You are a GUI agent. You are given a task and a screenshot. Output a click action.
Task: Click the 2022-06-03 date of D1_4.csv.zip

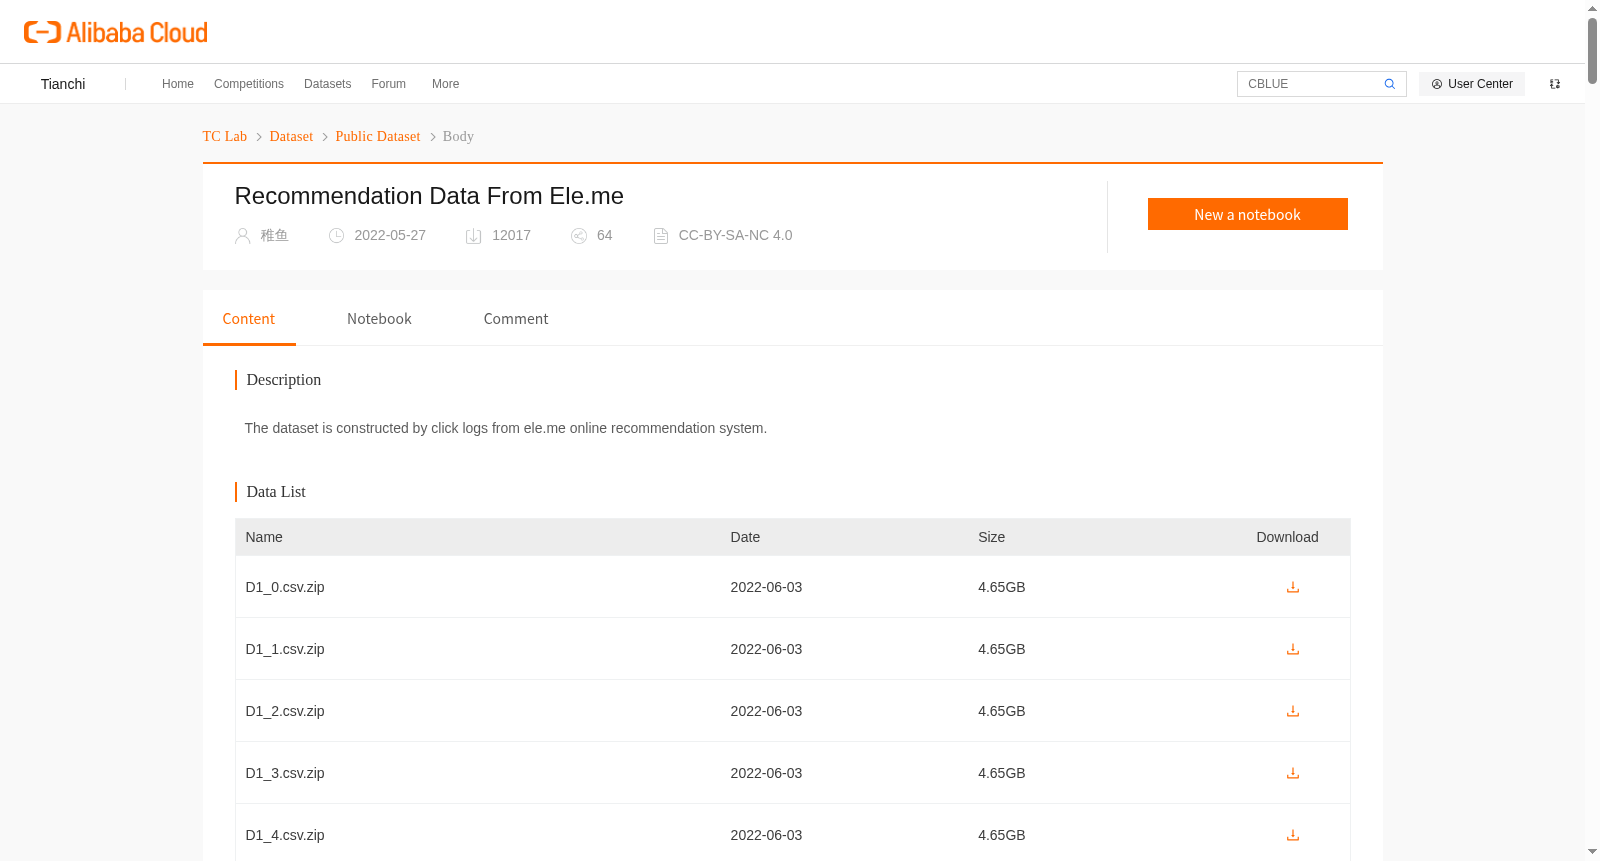[766, 835]
